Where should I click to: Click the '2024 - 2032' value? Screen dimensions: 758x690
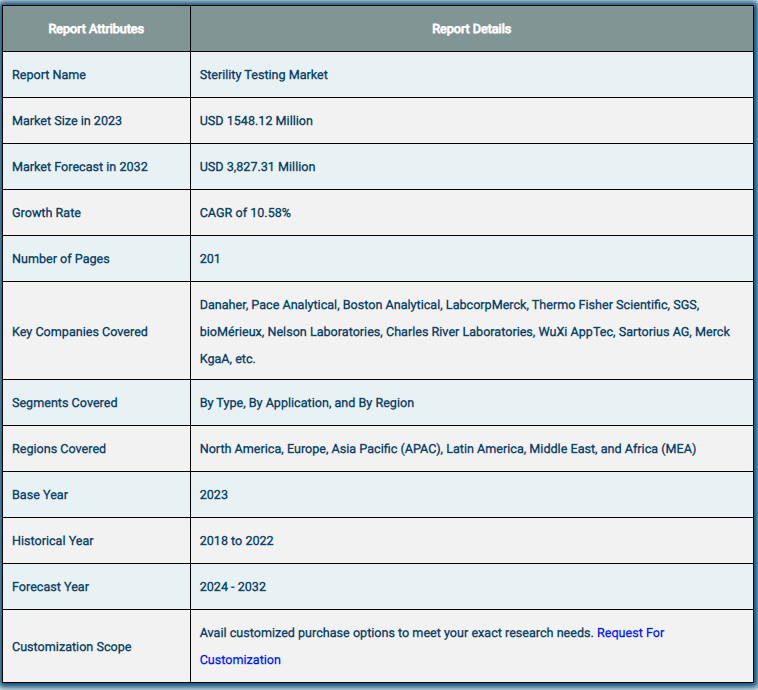tap(233, 587)
